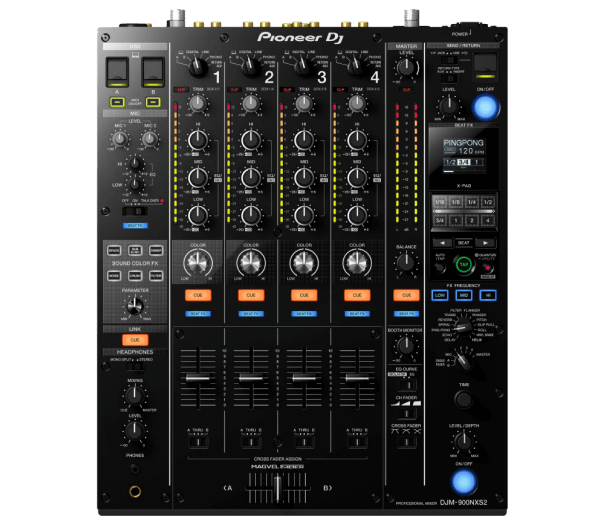The image size is (605, 525).
Task: Click the BOOTH MONITOR knob
Action: tap(406, 346)
